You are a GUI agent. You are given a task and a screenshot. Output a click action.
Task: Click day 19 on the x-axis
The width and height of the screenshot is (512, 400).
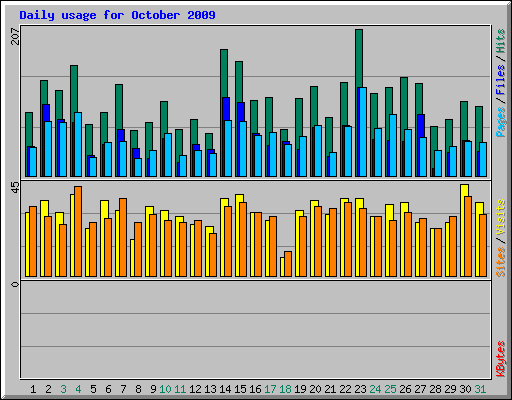[x=300, y=389]
